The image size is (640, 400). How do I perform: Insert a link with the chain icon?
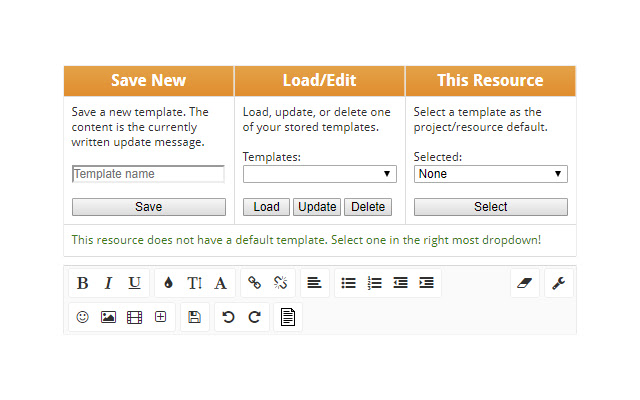pos(254,283)
